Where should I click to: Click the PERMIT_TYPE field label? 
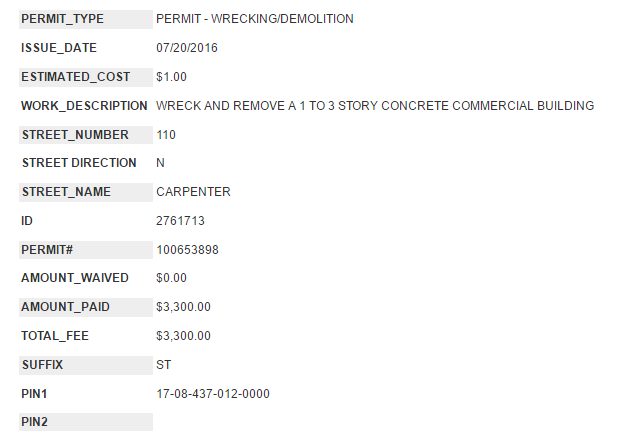(x=62, y=19)
